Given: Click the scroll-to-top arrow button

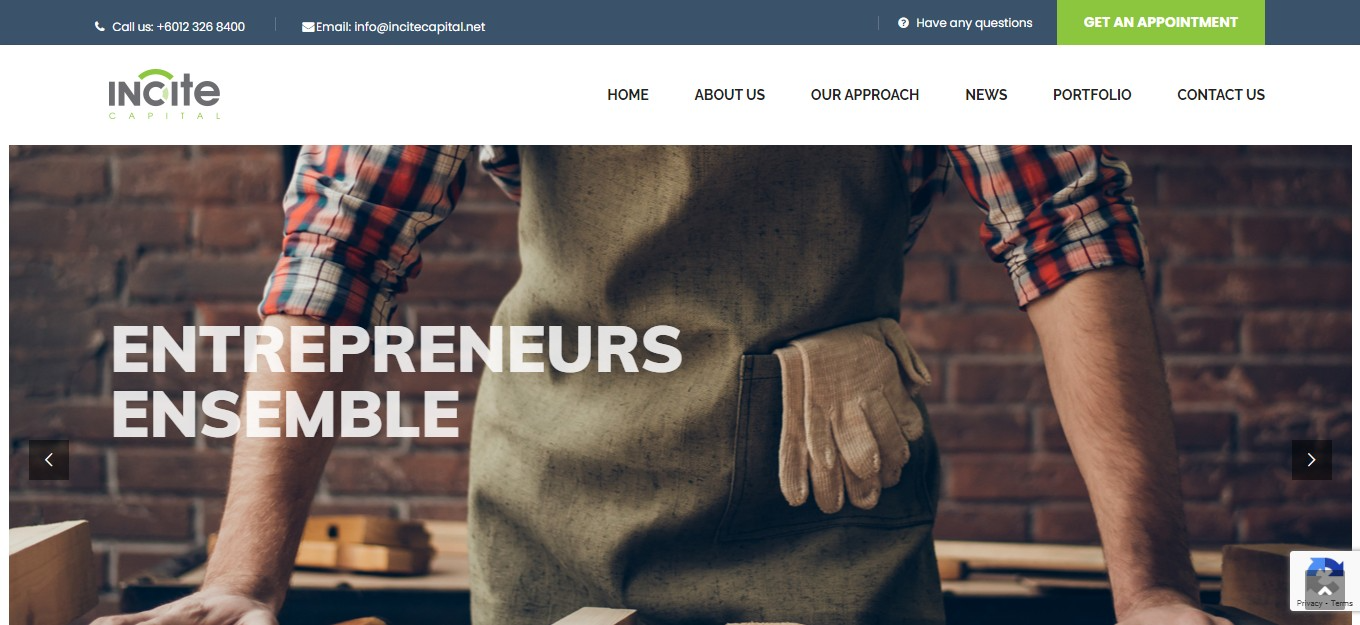Looking at the screenshot, I should click(x=1325, y=589).
